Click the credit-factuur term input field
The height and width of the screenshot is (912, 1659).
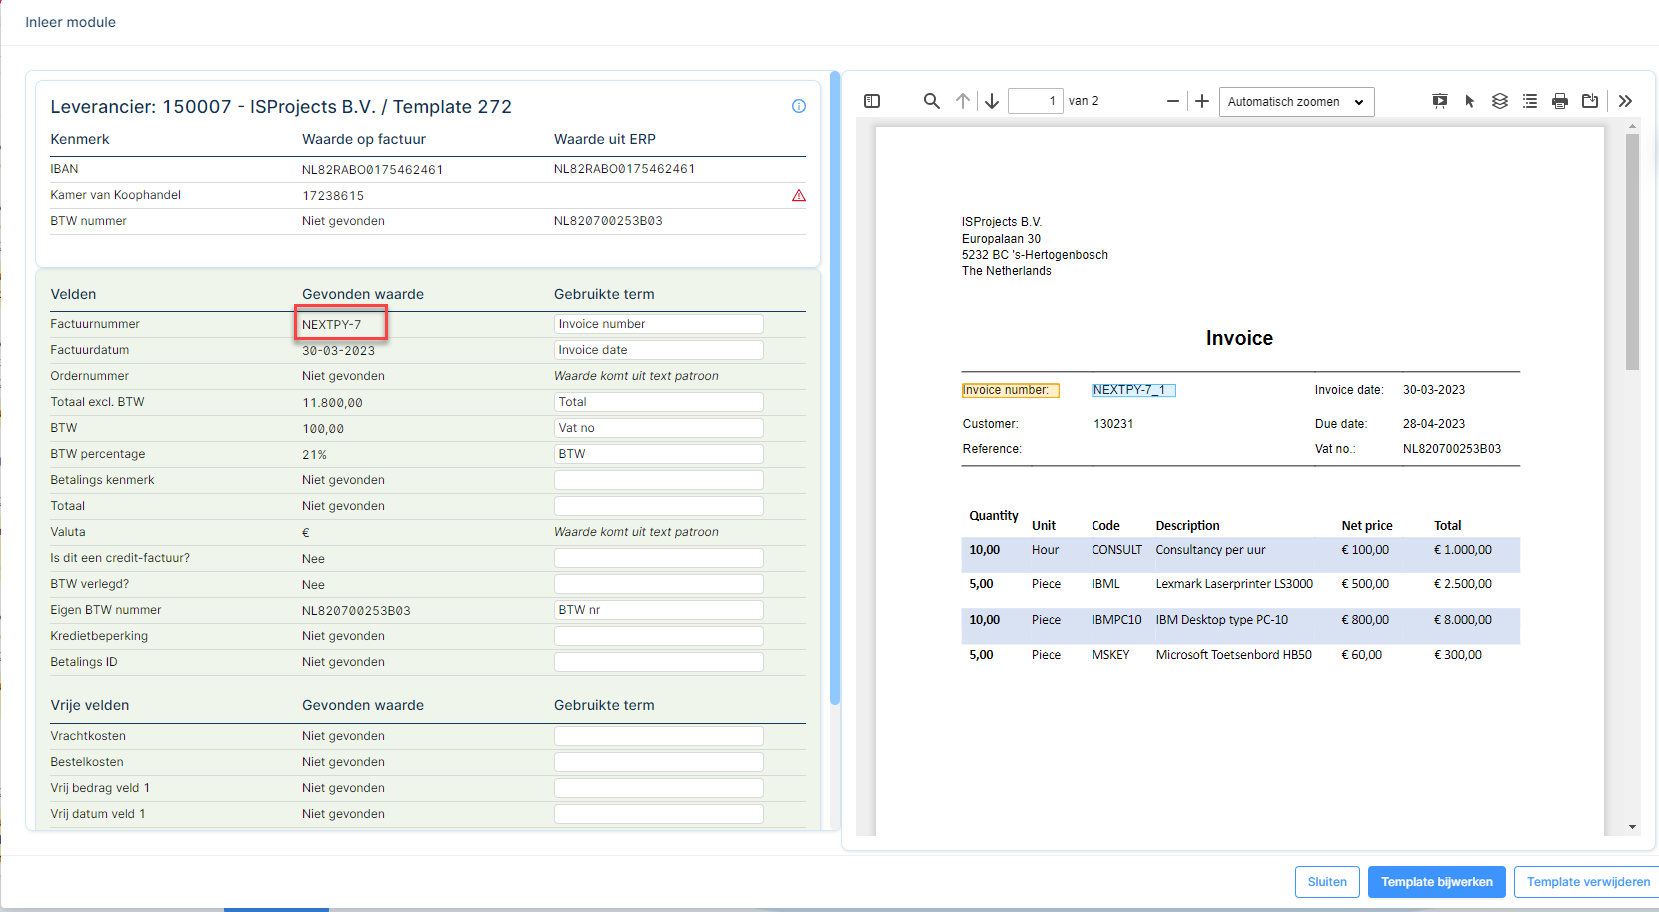click(x=658, y=558)
